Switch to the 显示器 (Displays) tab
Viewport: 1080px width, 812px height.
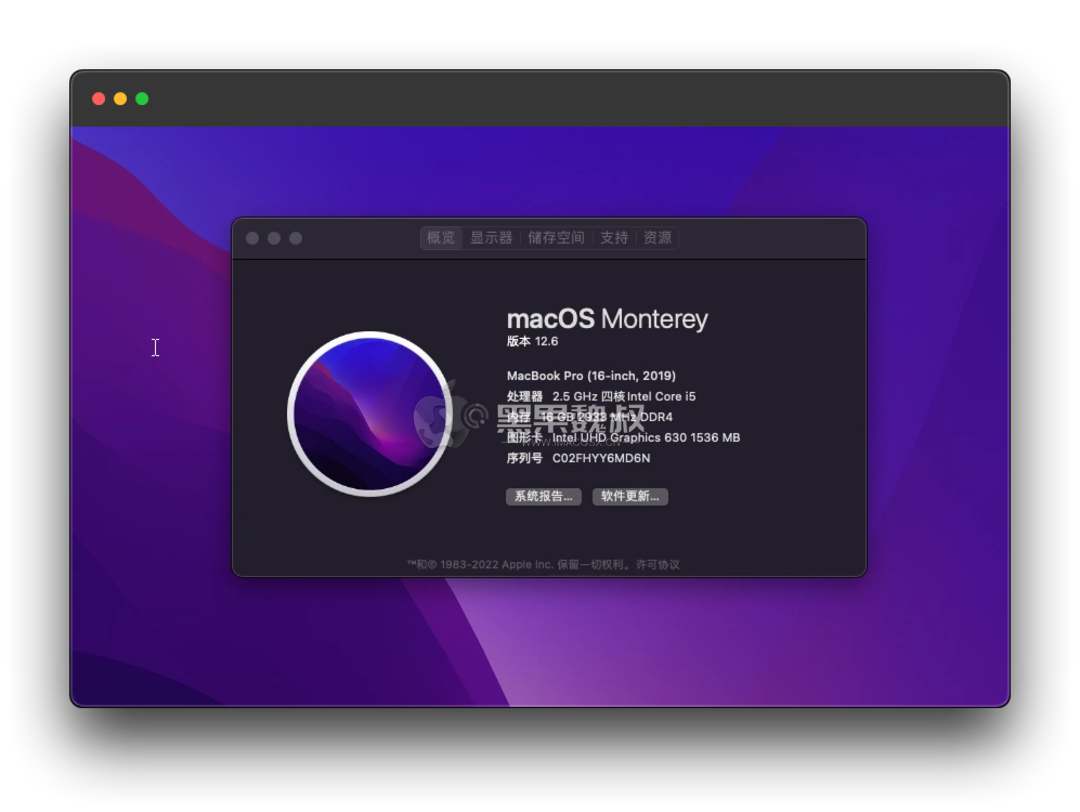[x=491, y=238]
